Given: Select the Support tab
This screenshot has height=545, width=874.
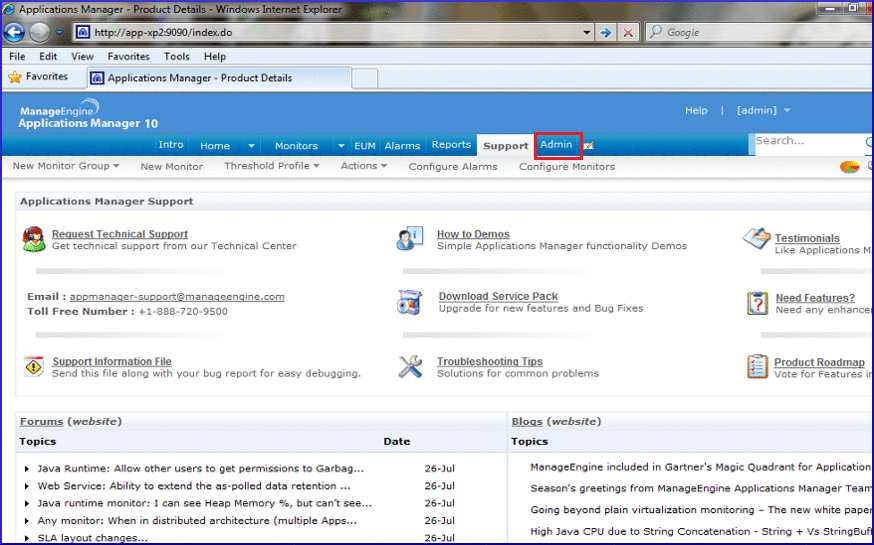Looking at the screenshot, I should [506, 145].
